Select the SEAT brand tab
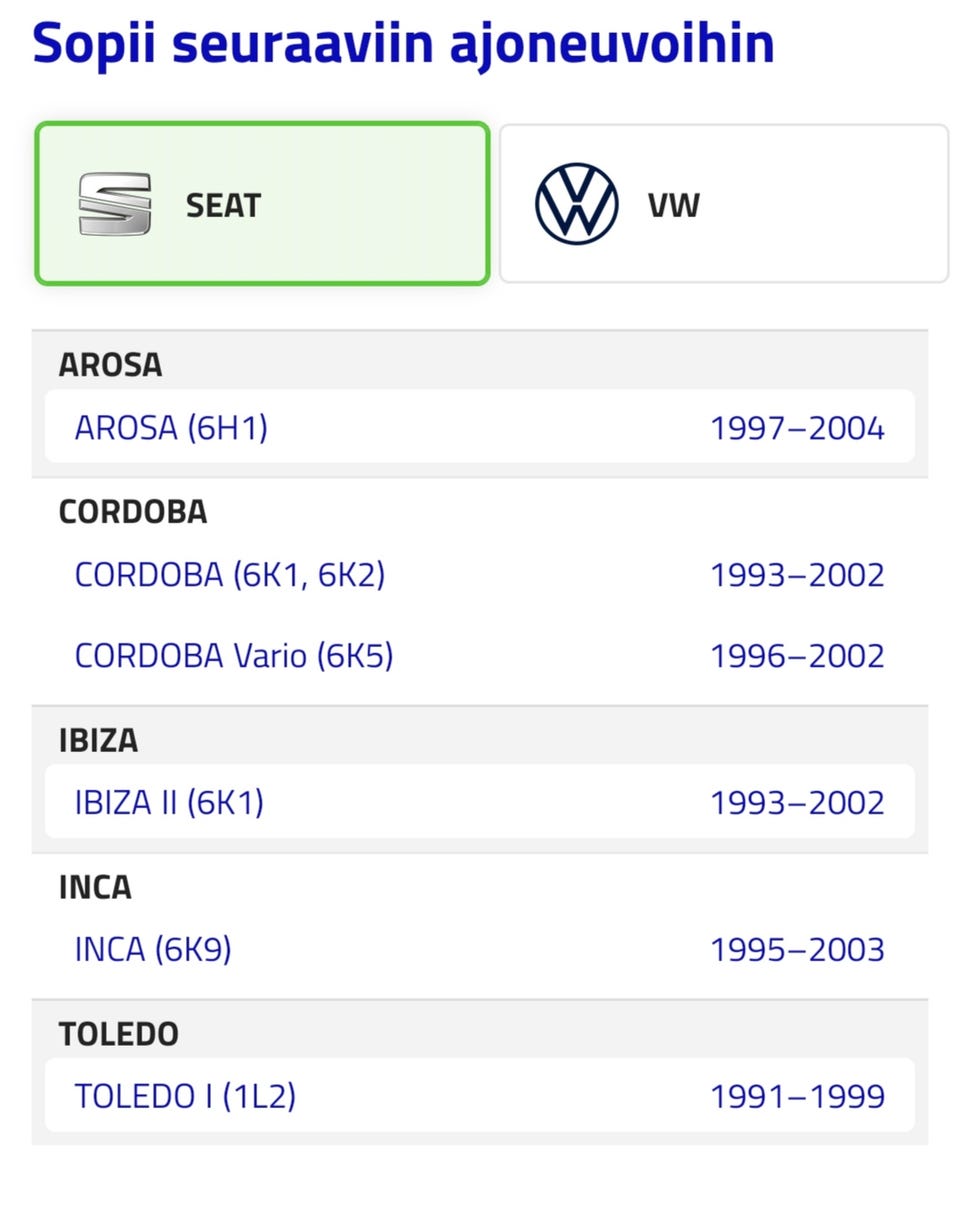 (x=262, y=204)
